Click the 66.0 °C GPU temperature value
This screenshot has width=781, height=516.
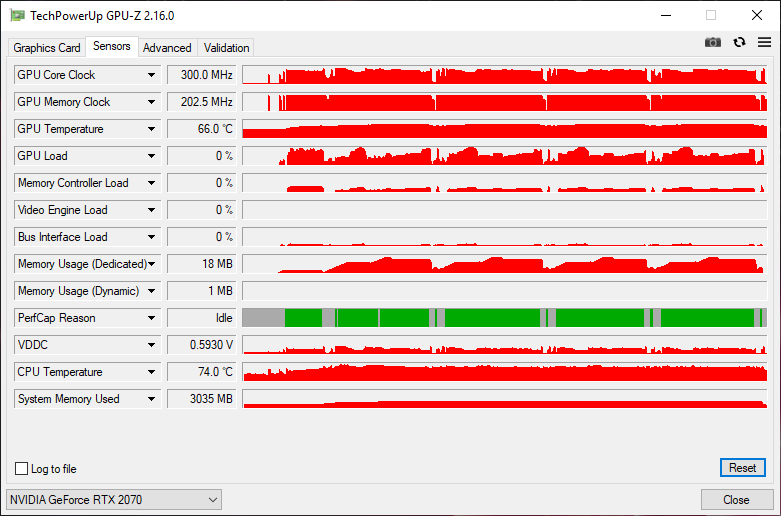coord(202,129)
